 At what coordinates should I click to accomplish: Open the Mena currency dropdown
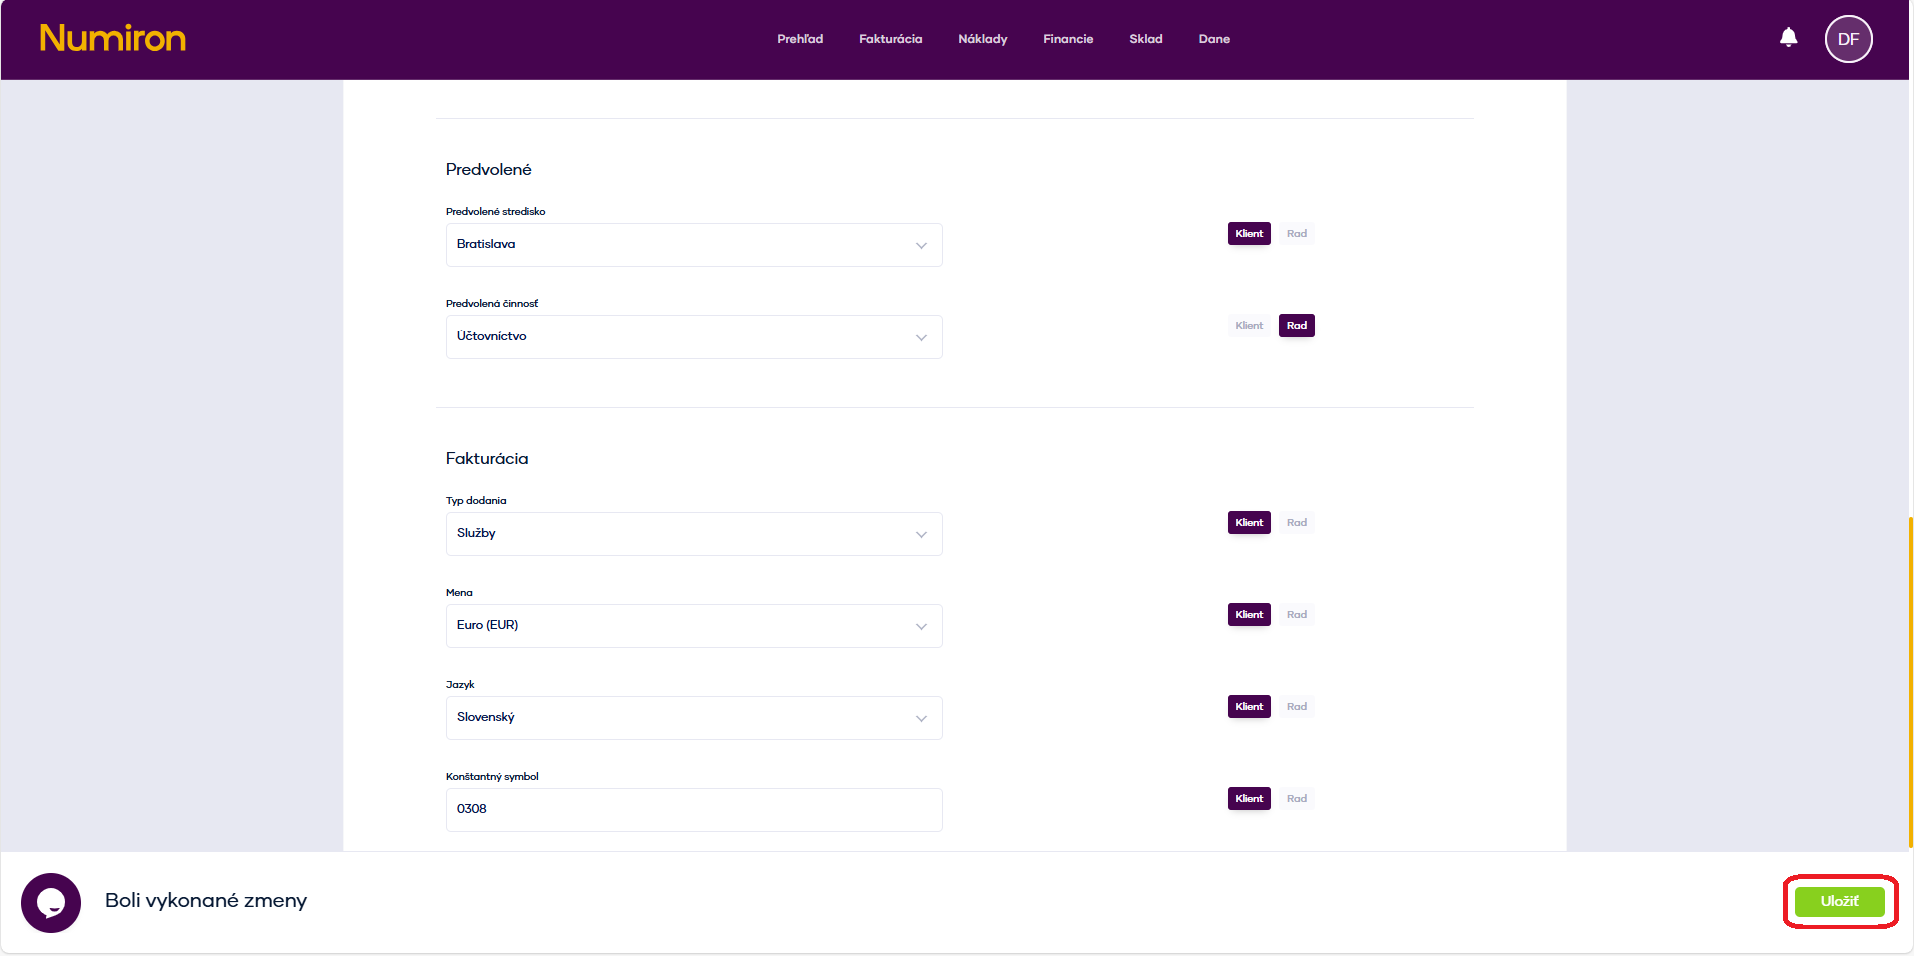(x=693, y=626)
